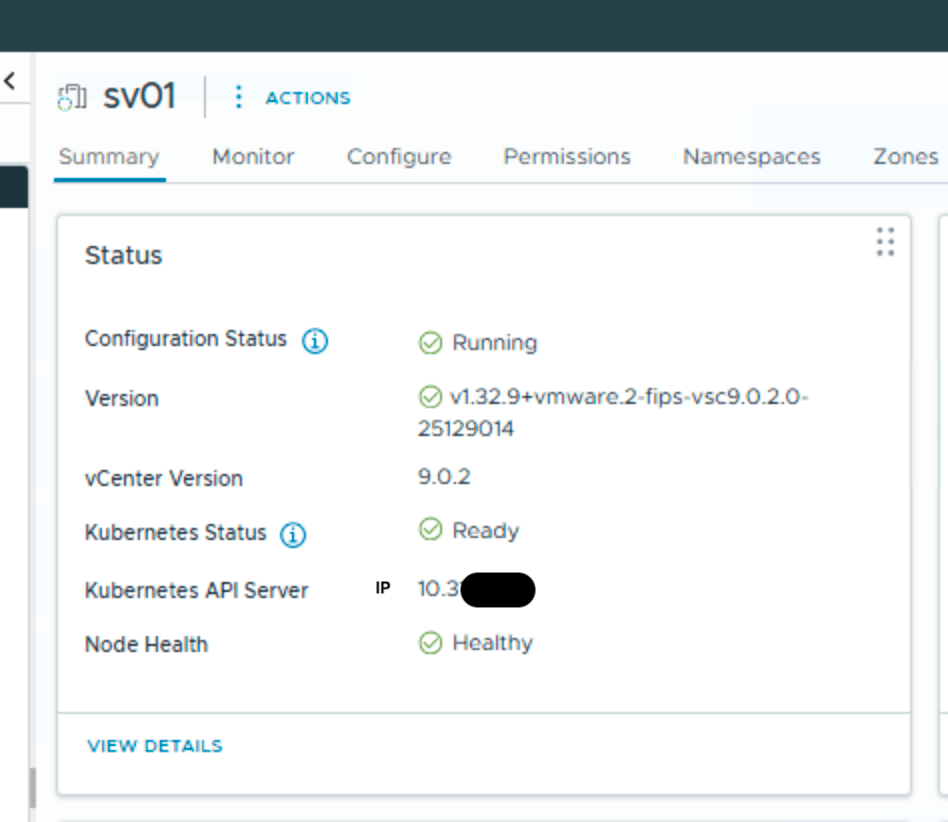Open the Configure tab
The width and height of the screenshot is (948, 822).
point(399,157)
